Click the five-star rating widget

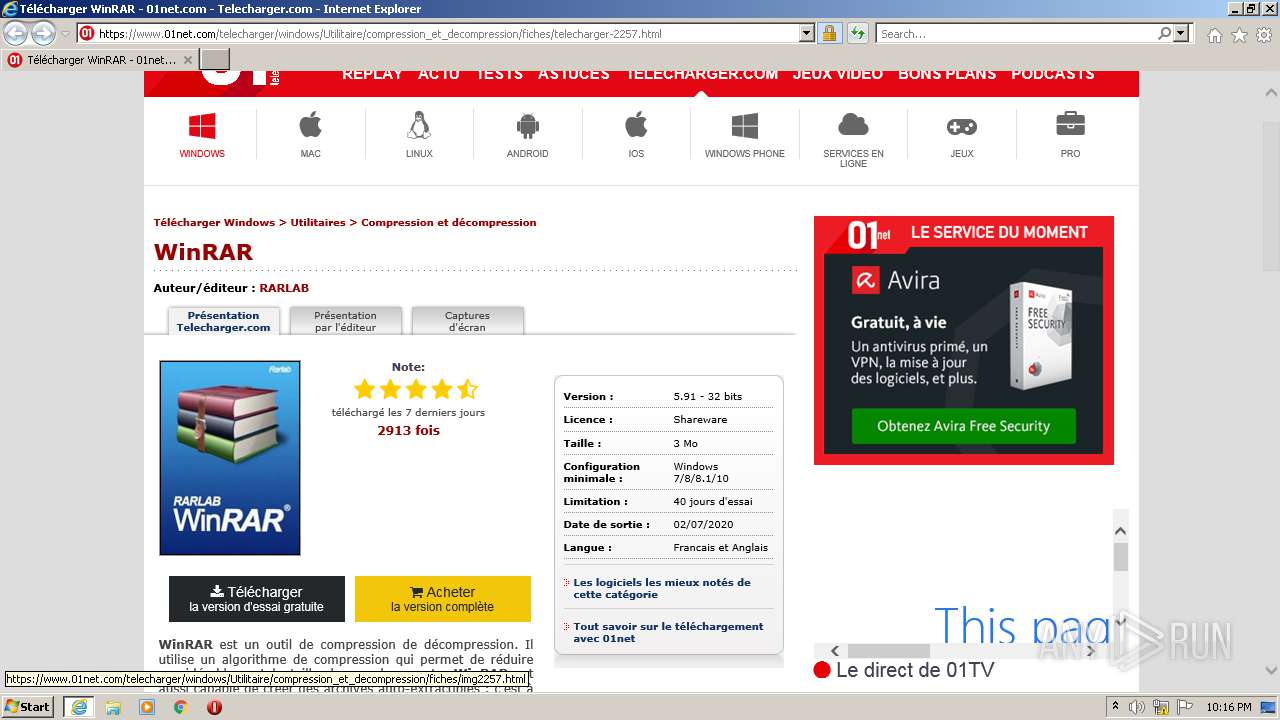coord(416,389)
